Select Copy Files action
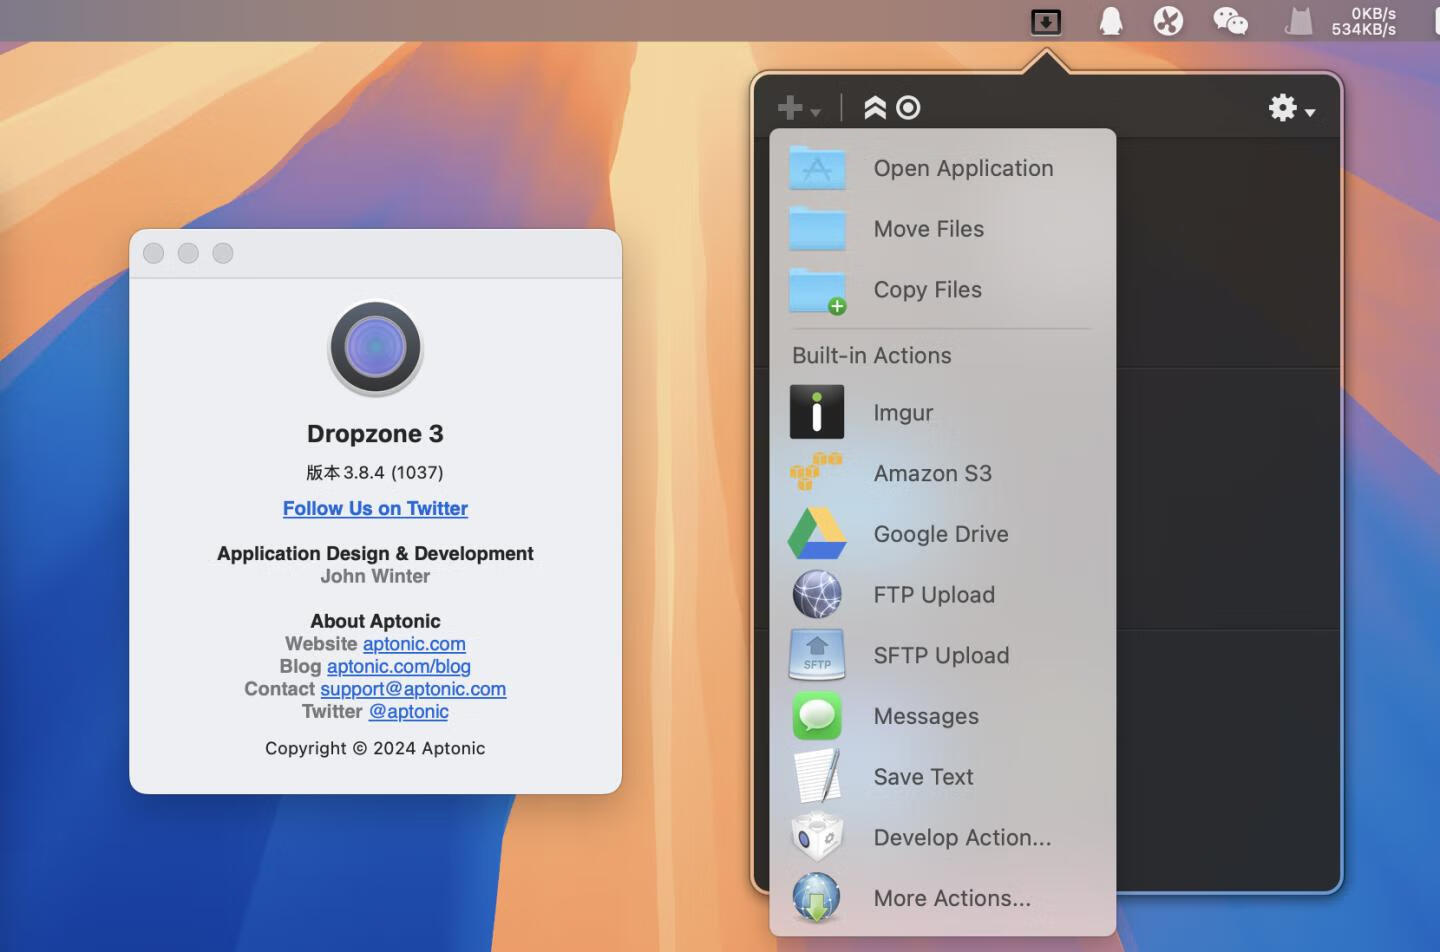Screen dimensions: 1440x952 click(942, 290)
